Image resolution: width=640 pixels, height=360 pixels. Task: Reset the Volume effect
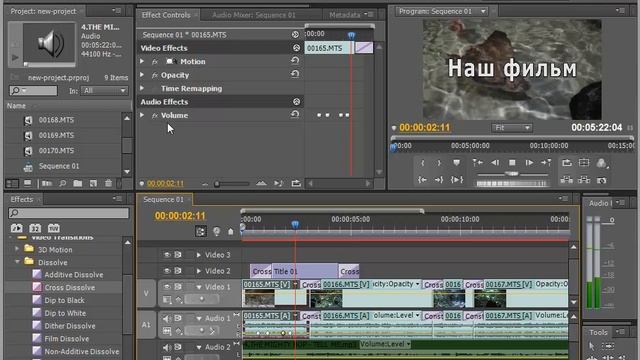pyautogui.click(x=295, y=115)
